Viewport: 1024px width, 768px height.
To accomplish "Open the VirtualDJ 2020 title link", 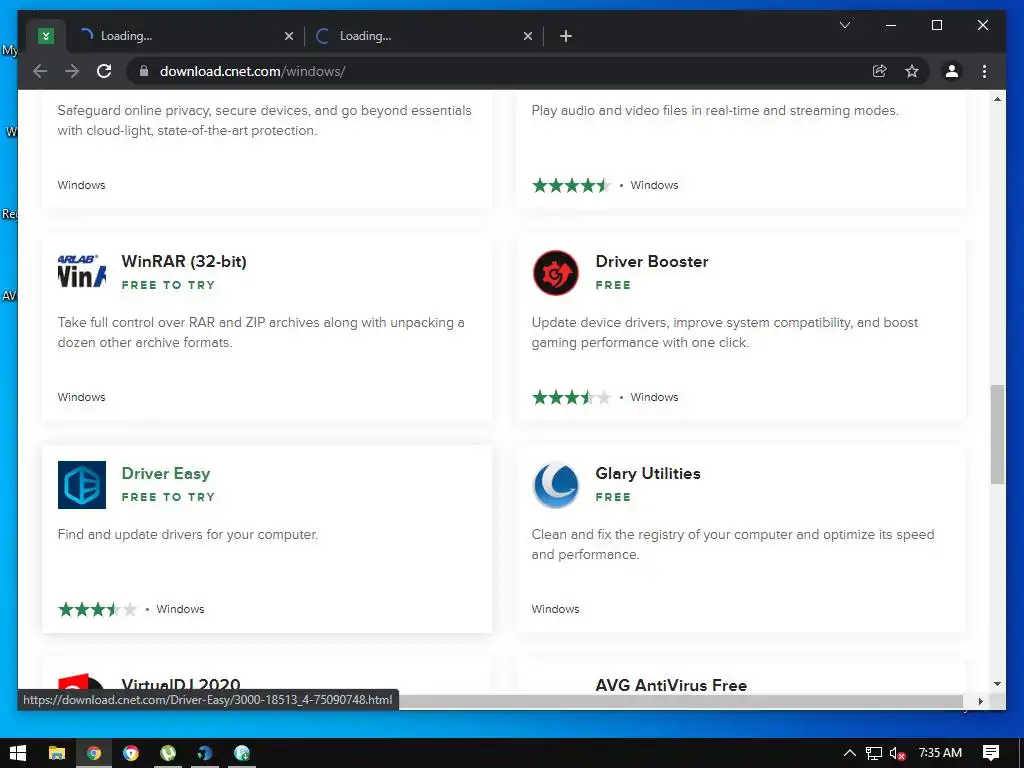I will click(x=181, y=685).
